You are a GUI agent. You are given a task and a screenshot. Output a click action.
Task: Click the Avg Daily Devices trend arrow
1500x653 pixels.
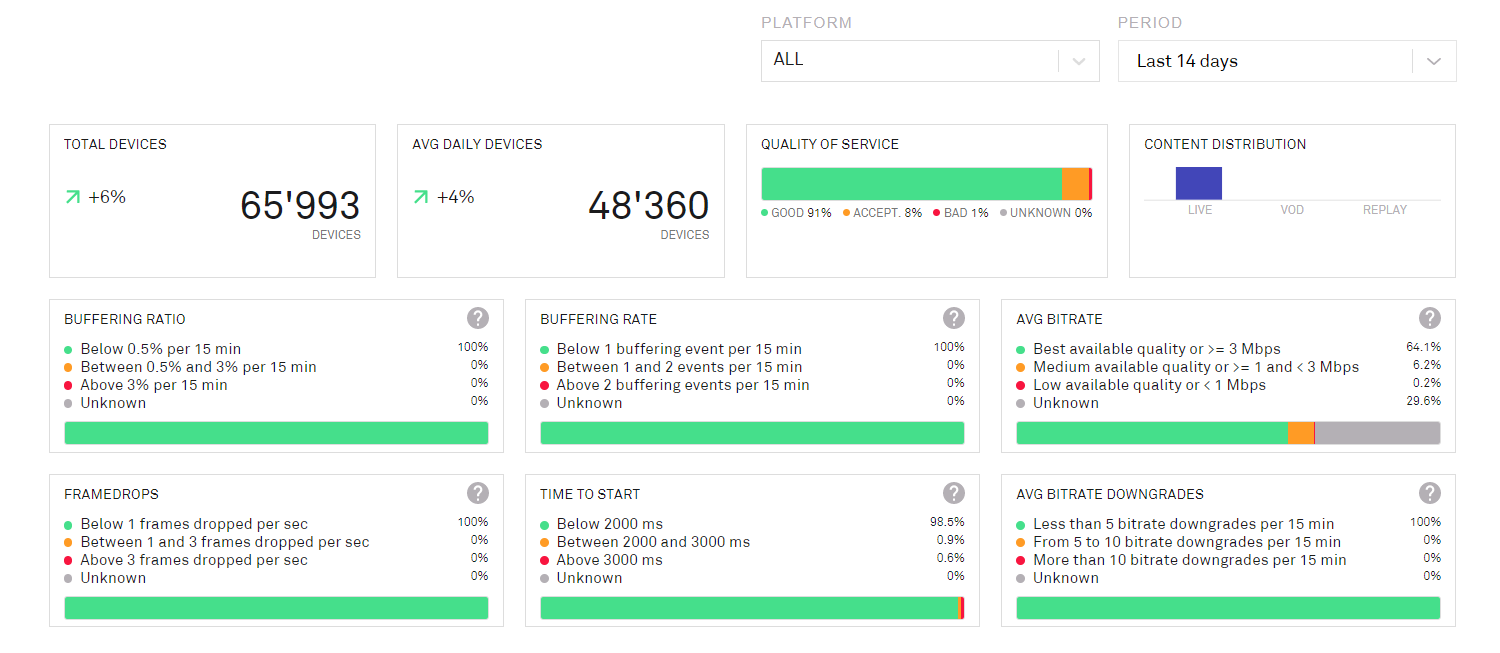[x=420, y=197]
